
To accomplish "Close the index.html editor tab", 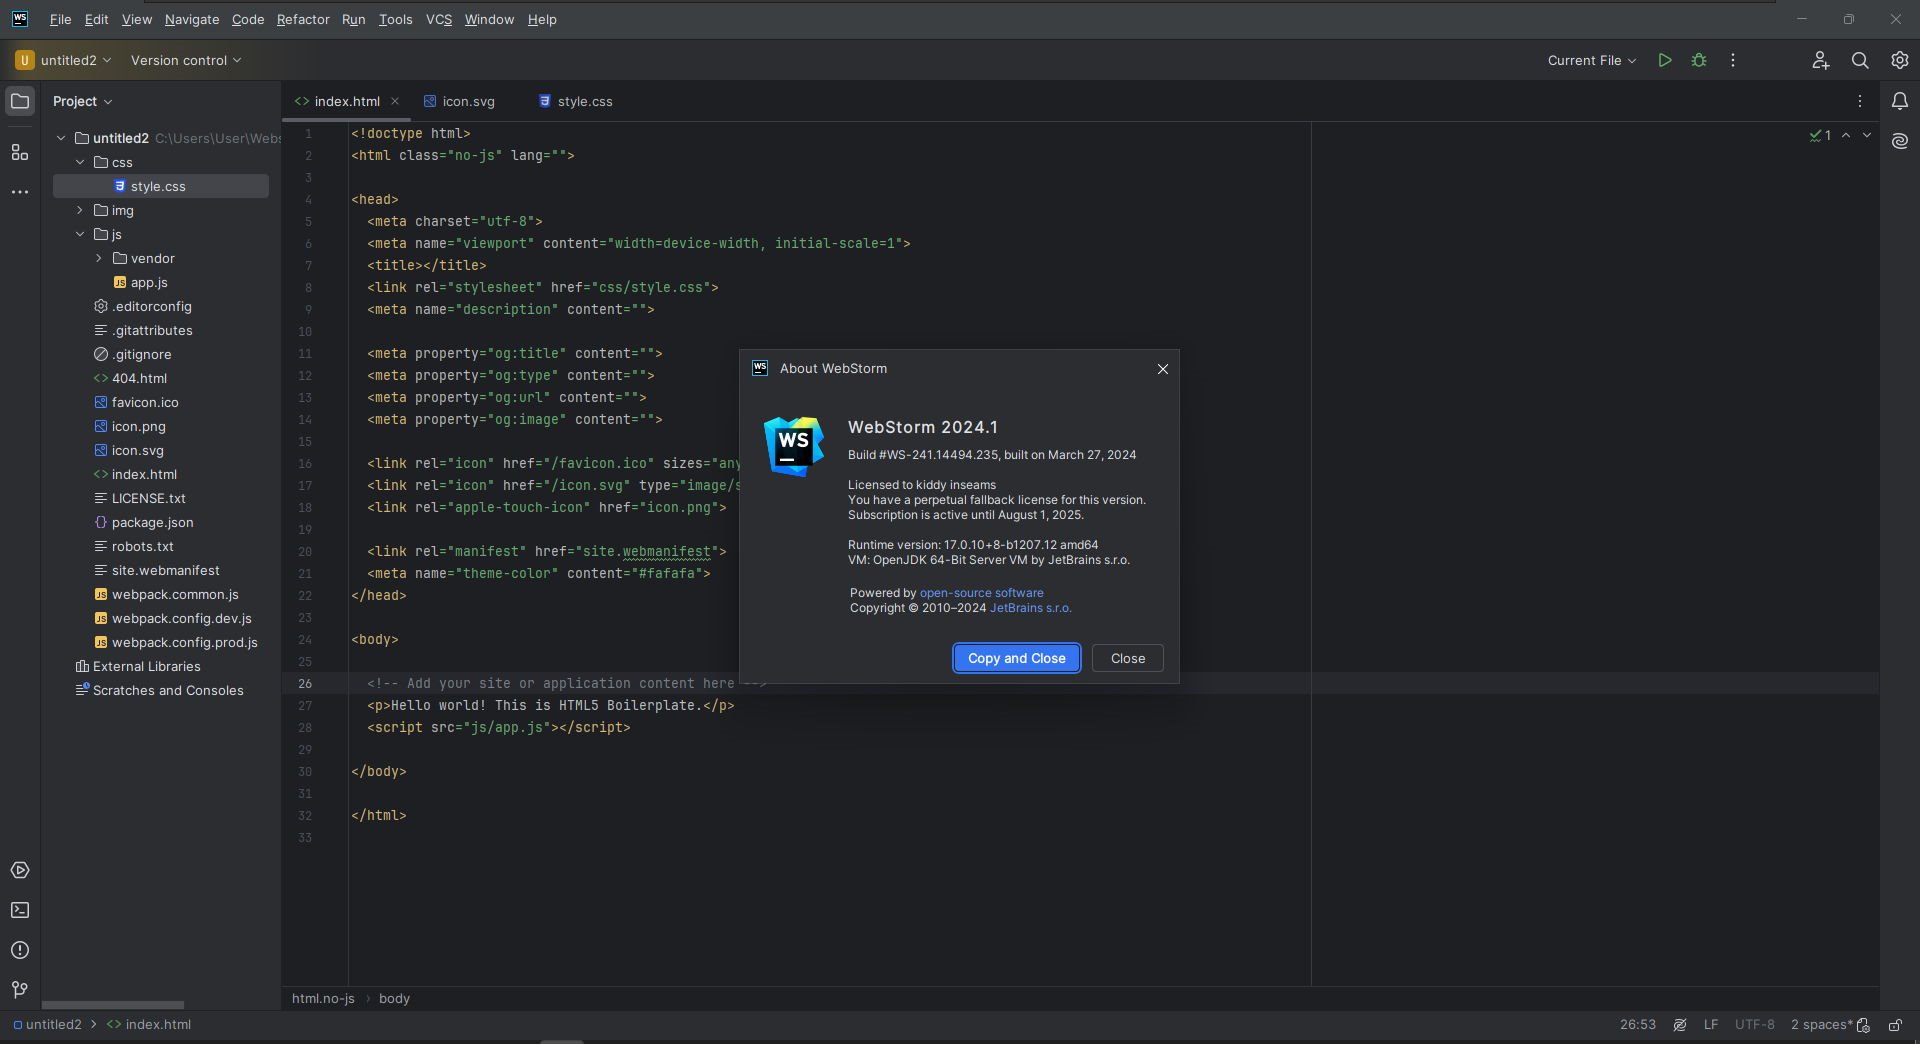I will [395, 101].
